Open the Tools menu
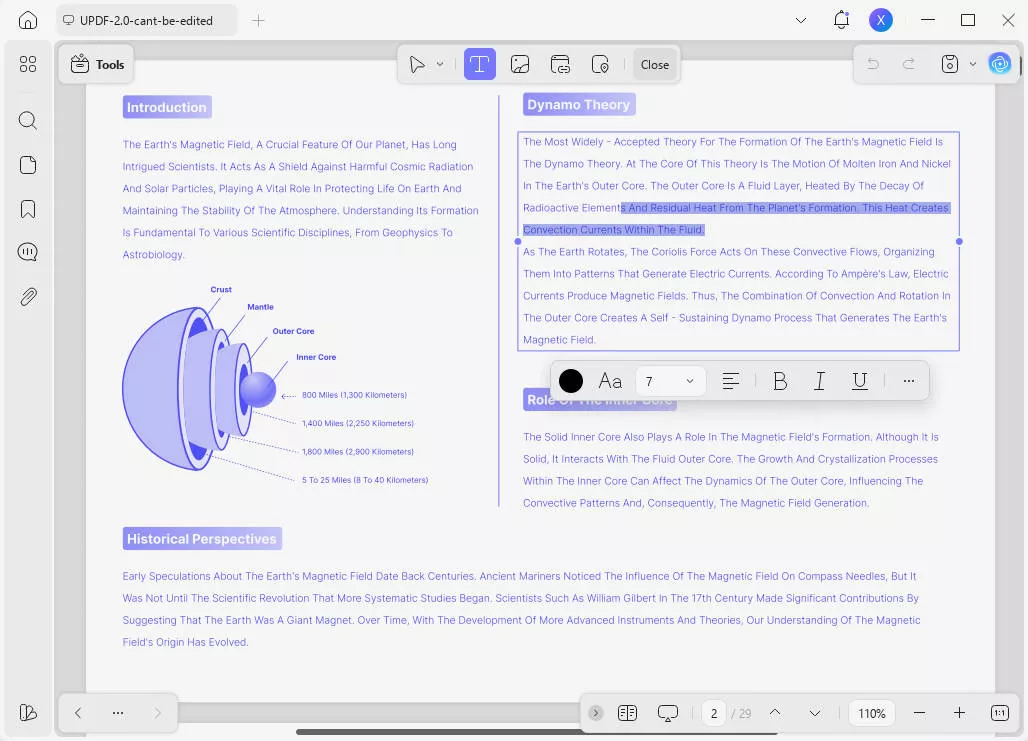Viewport: 1028px width, 741px height. pyautogui.click(x=96, y=63)
